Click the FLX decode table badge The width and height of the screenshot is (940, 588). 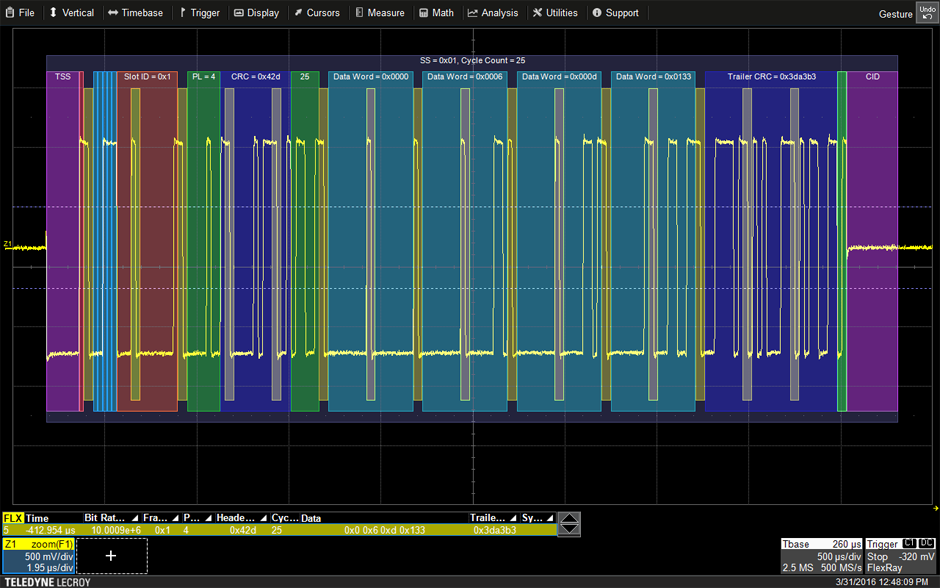click(x=13, y=518)
